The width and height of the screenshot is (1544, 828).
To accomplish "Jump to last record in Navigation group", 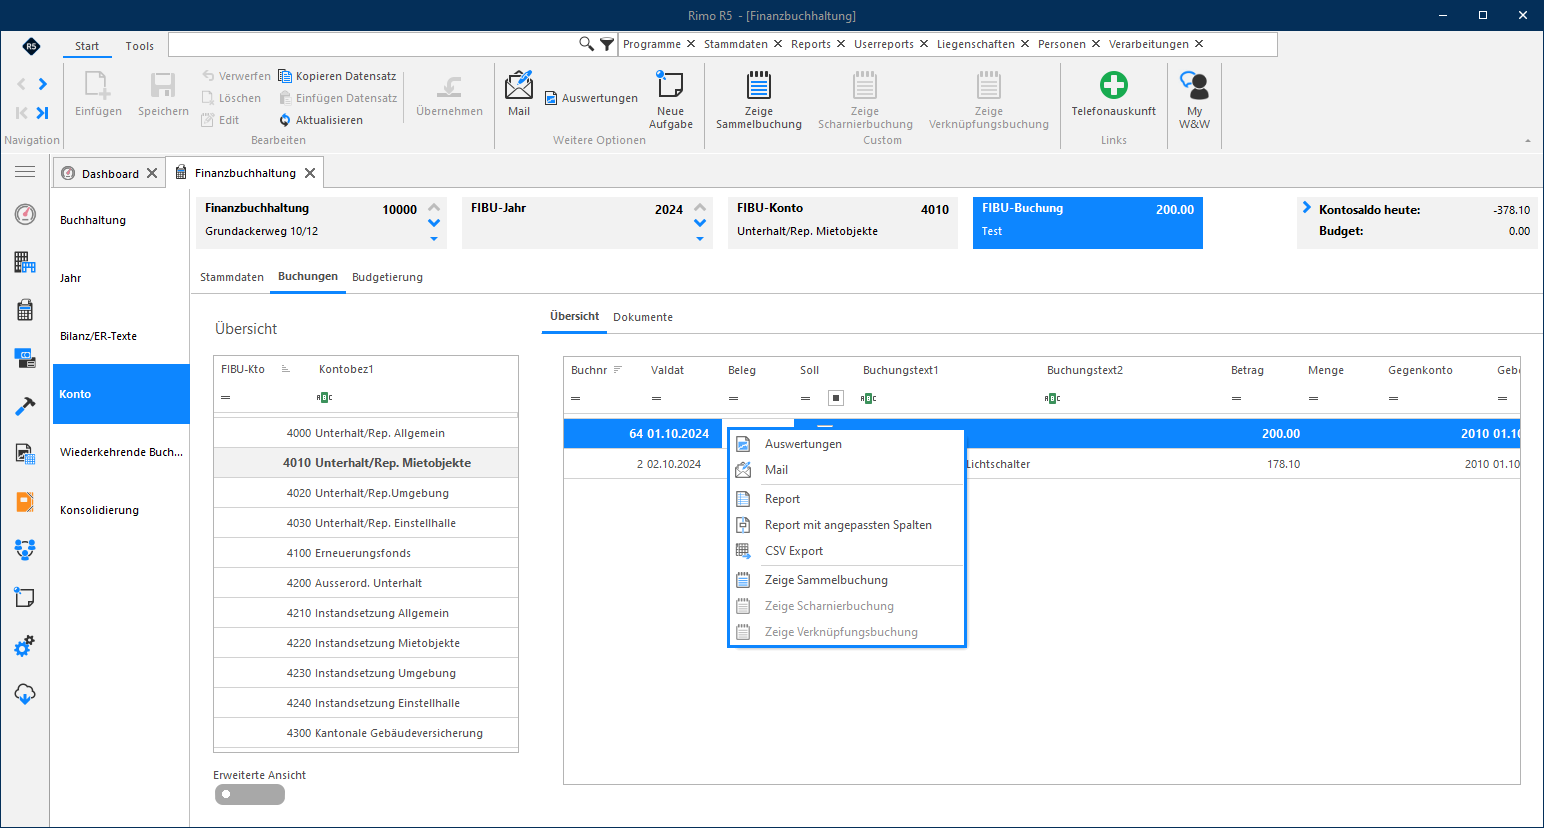I will [42, 113].
